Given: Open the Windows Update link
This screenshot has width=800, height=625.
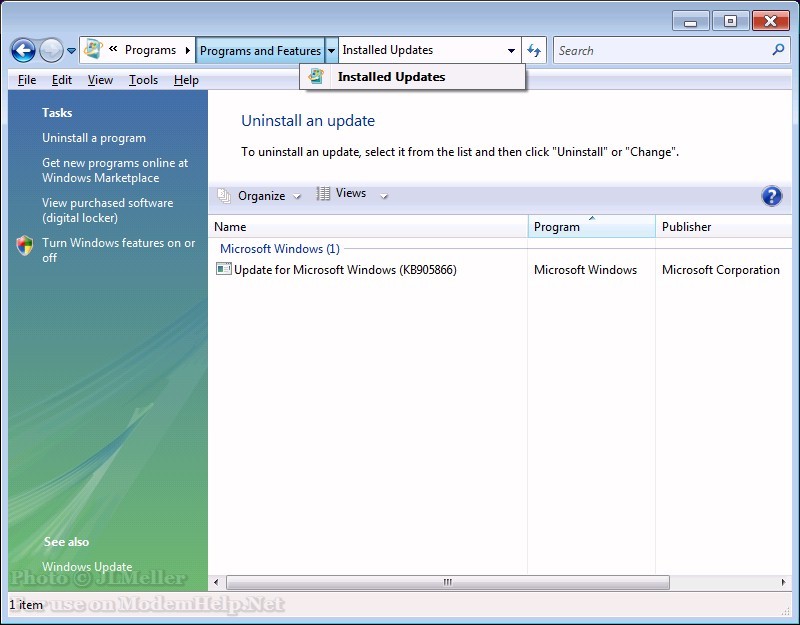Looking at the screenshot, I should click(87, 567).
